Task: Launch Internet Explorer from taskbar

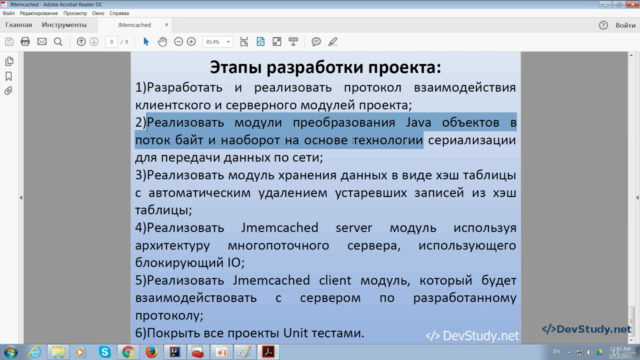Action: pos(35,352)
